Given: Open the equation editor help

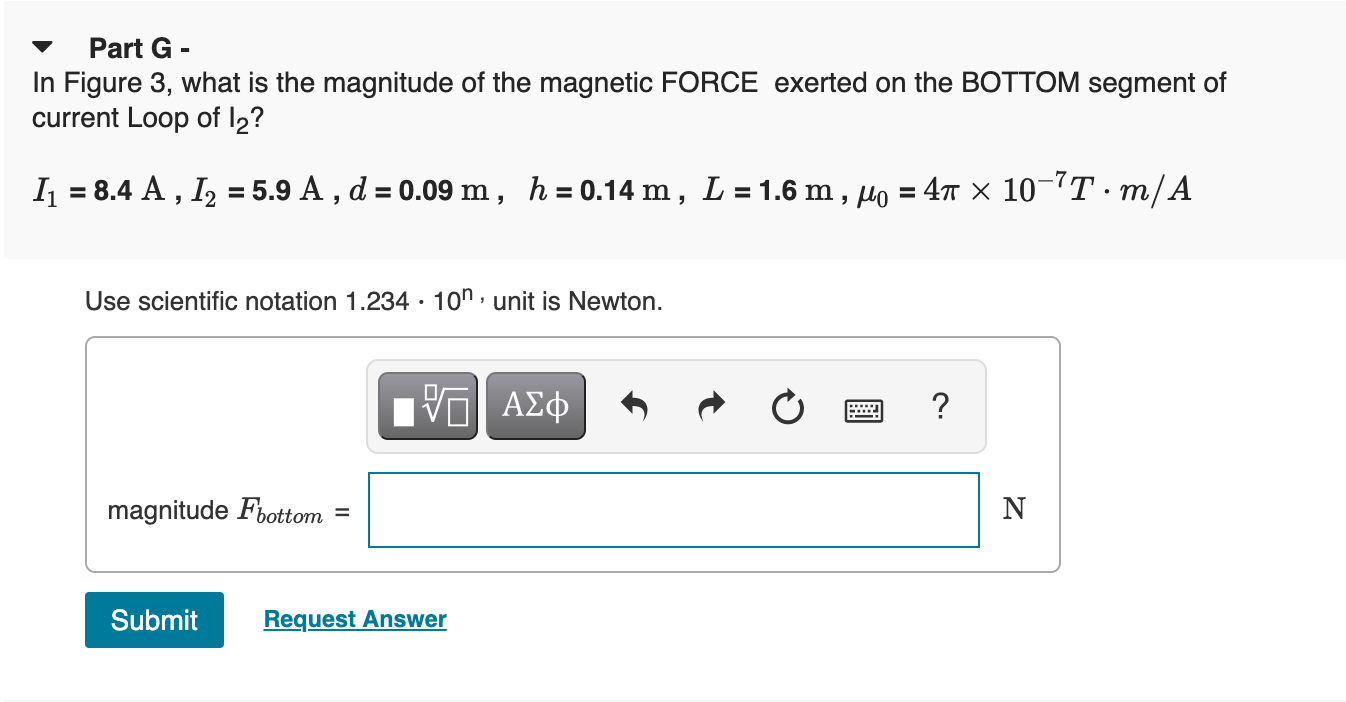Looking at the screenshot, I should 939,406.
